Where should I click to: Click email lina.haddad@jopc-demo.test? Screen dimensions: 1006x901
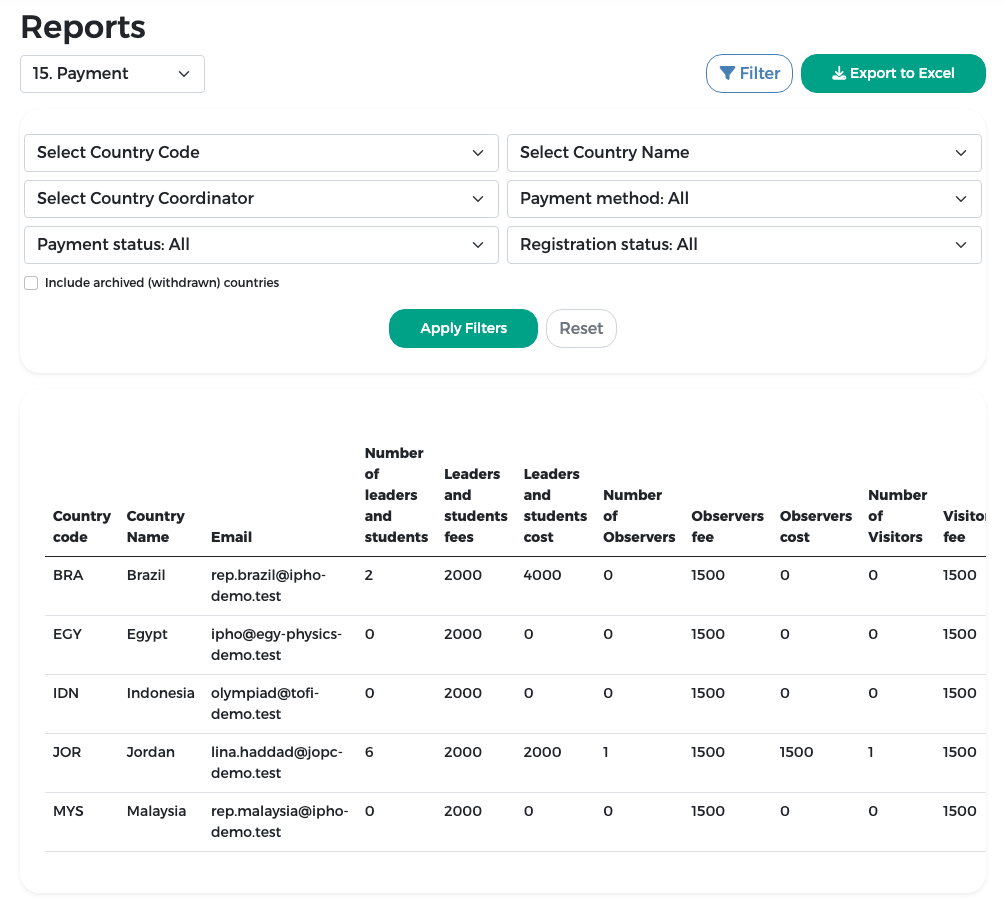[x=277, y=763]
